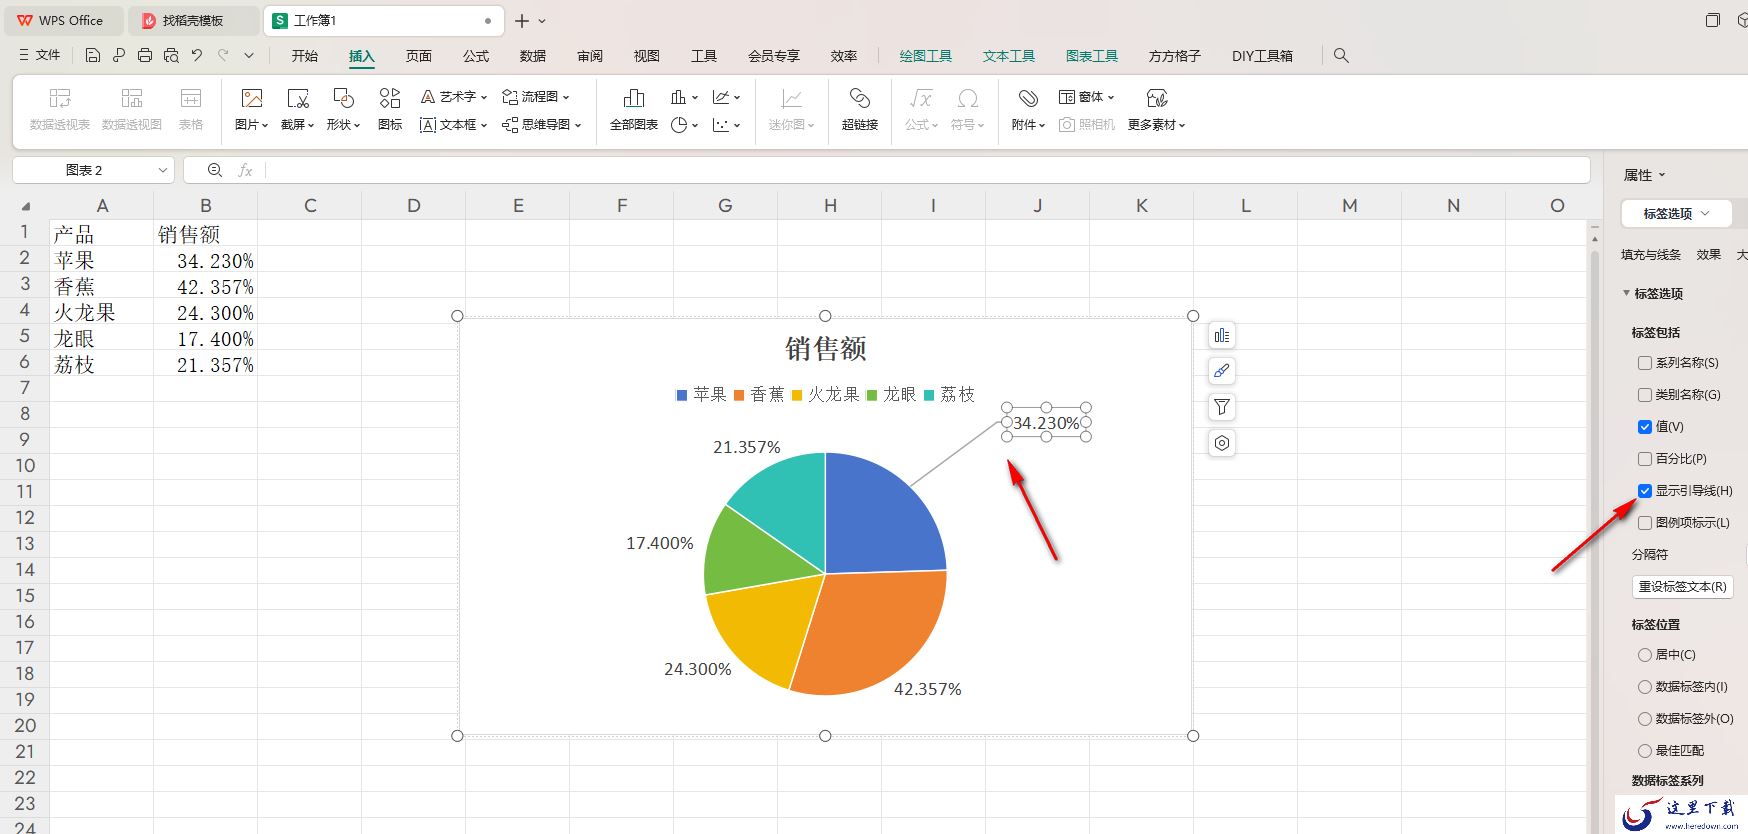This screenshot has height=834, width=1748.
Task: Select 居中(C) label position
Action: point(1645,655)
